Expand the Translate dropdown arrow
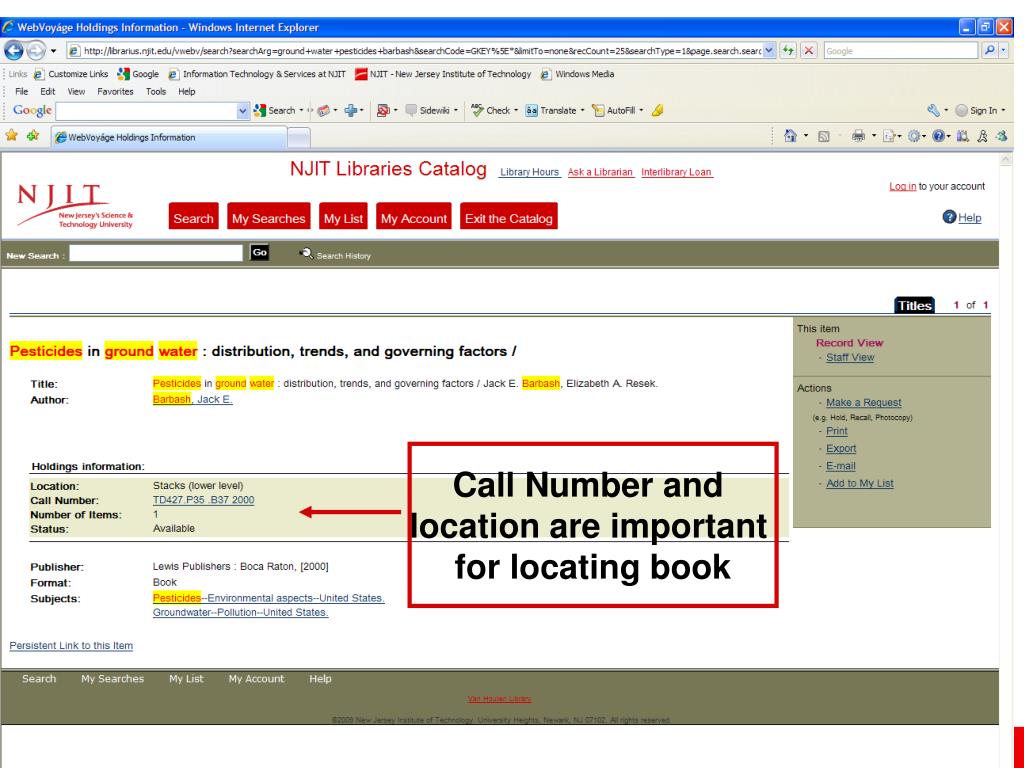 click(583, 110)
